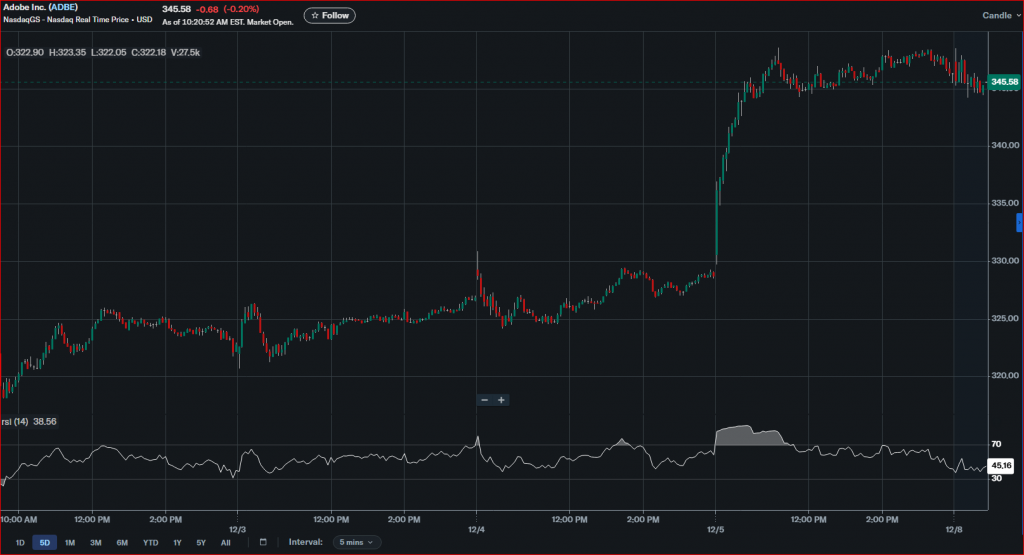The height and width of the screenshot is (555, 1024).
Task: Click the zoom out minus icon
Action: pos(484,400)
